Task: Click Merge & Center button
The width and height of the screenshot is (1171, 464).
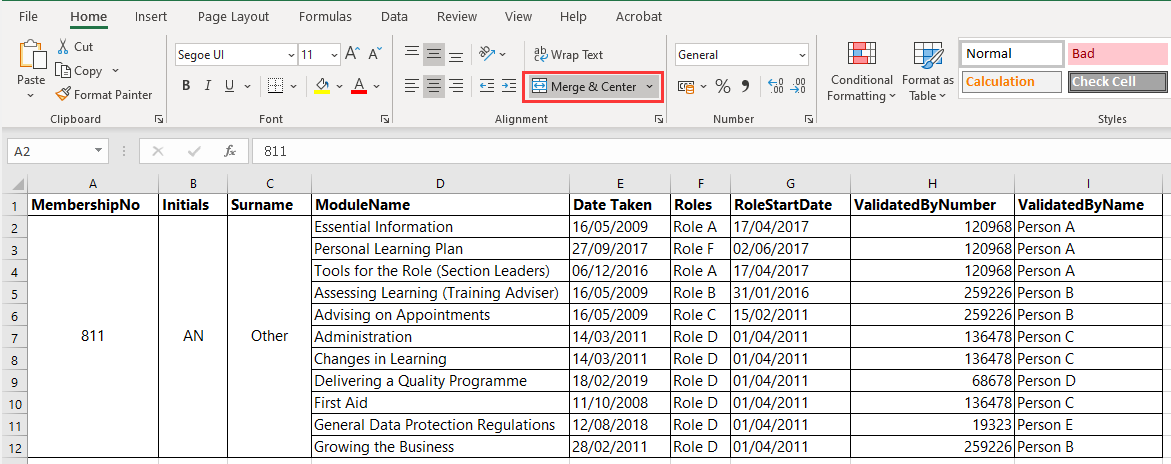Action: click(x=584, y=87)
